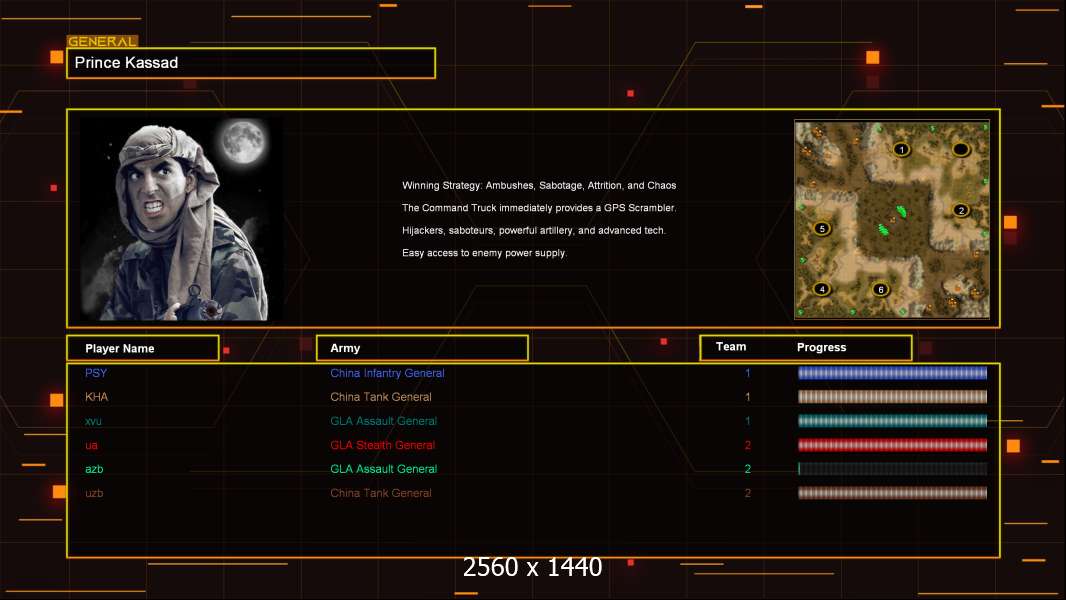Click PSY's blue loading progress bar
This screenshot has width=1066, height=600.
pyautogui.click(x=892, y=373)
